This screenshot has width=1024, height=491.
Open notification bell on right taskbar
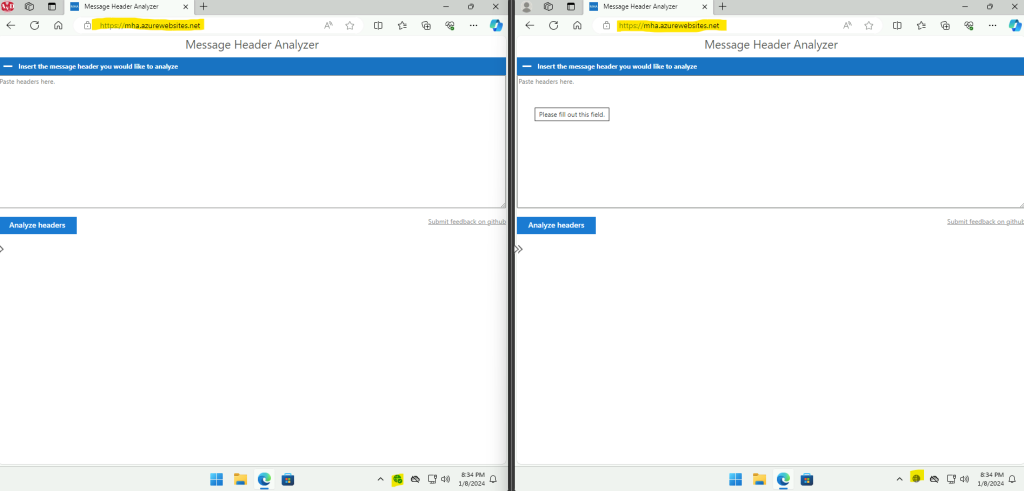pyautogui.click(x=1012, y=479)
